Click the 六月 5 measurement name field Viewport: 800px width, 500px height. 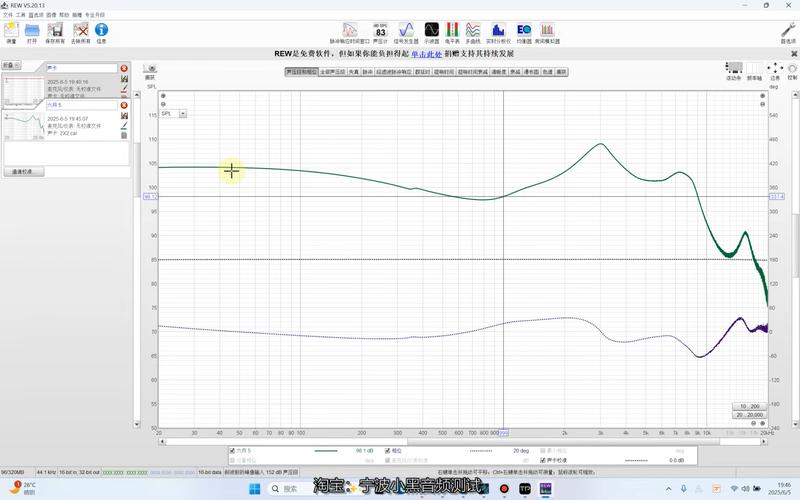pos(82,105)
